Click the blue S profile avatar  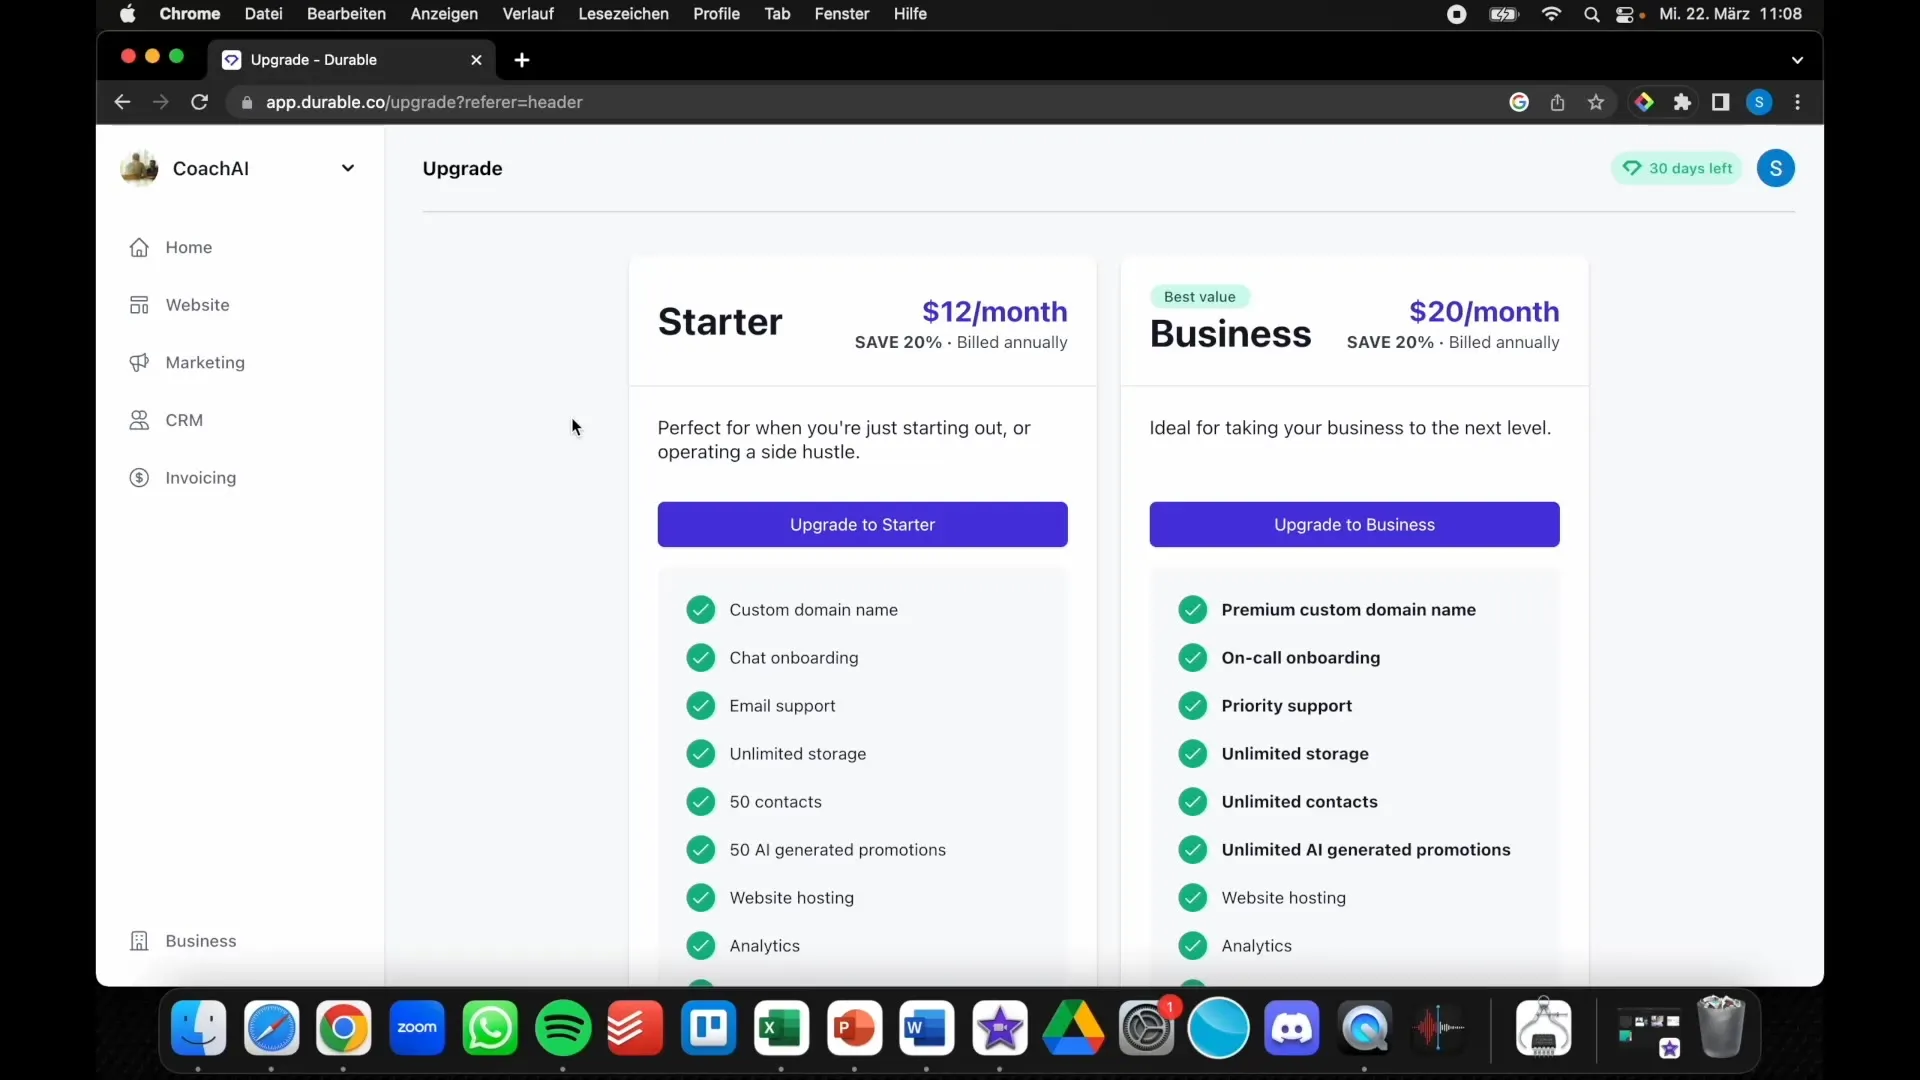[1775, 168]
